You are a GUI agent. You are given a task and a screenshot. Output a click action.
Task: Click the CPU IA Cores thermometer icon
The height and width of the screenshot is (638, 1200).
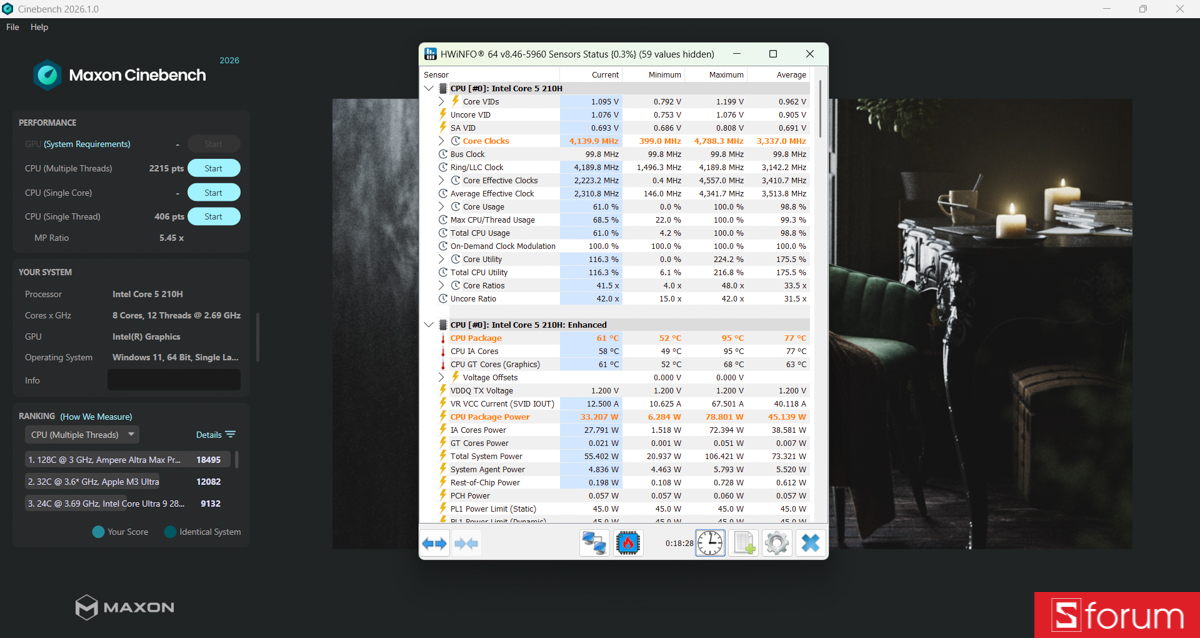(443, 351)
